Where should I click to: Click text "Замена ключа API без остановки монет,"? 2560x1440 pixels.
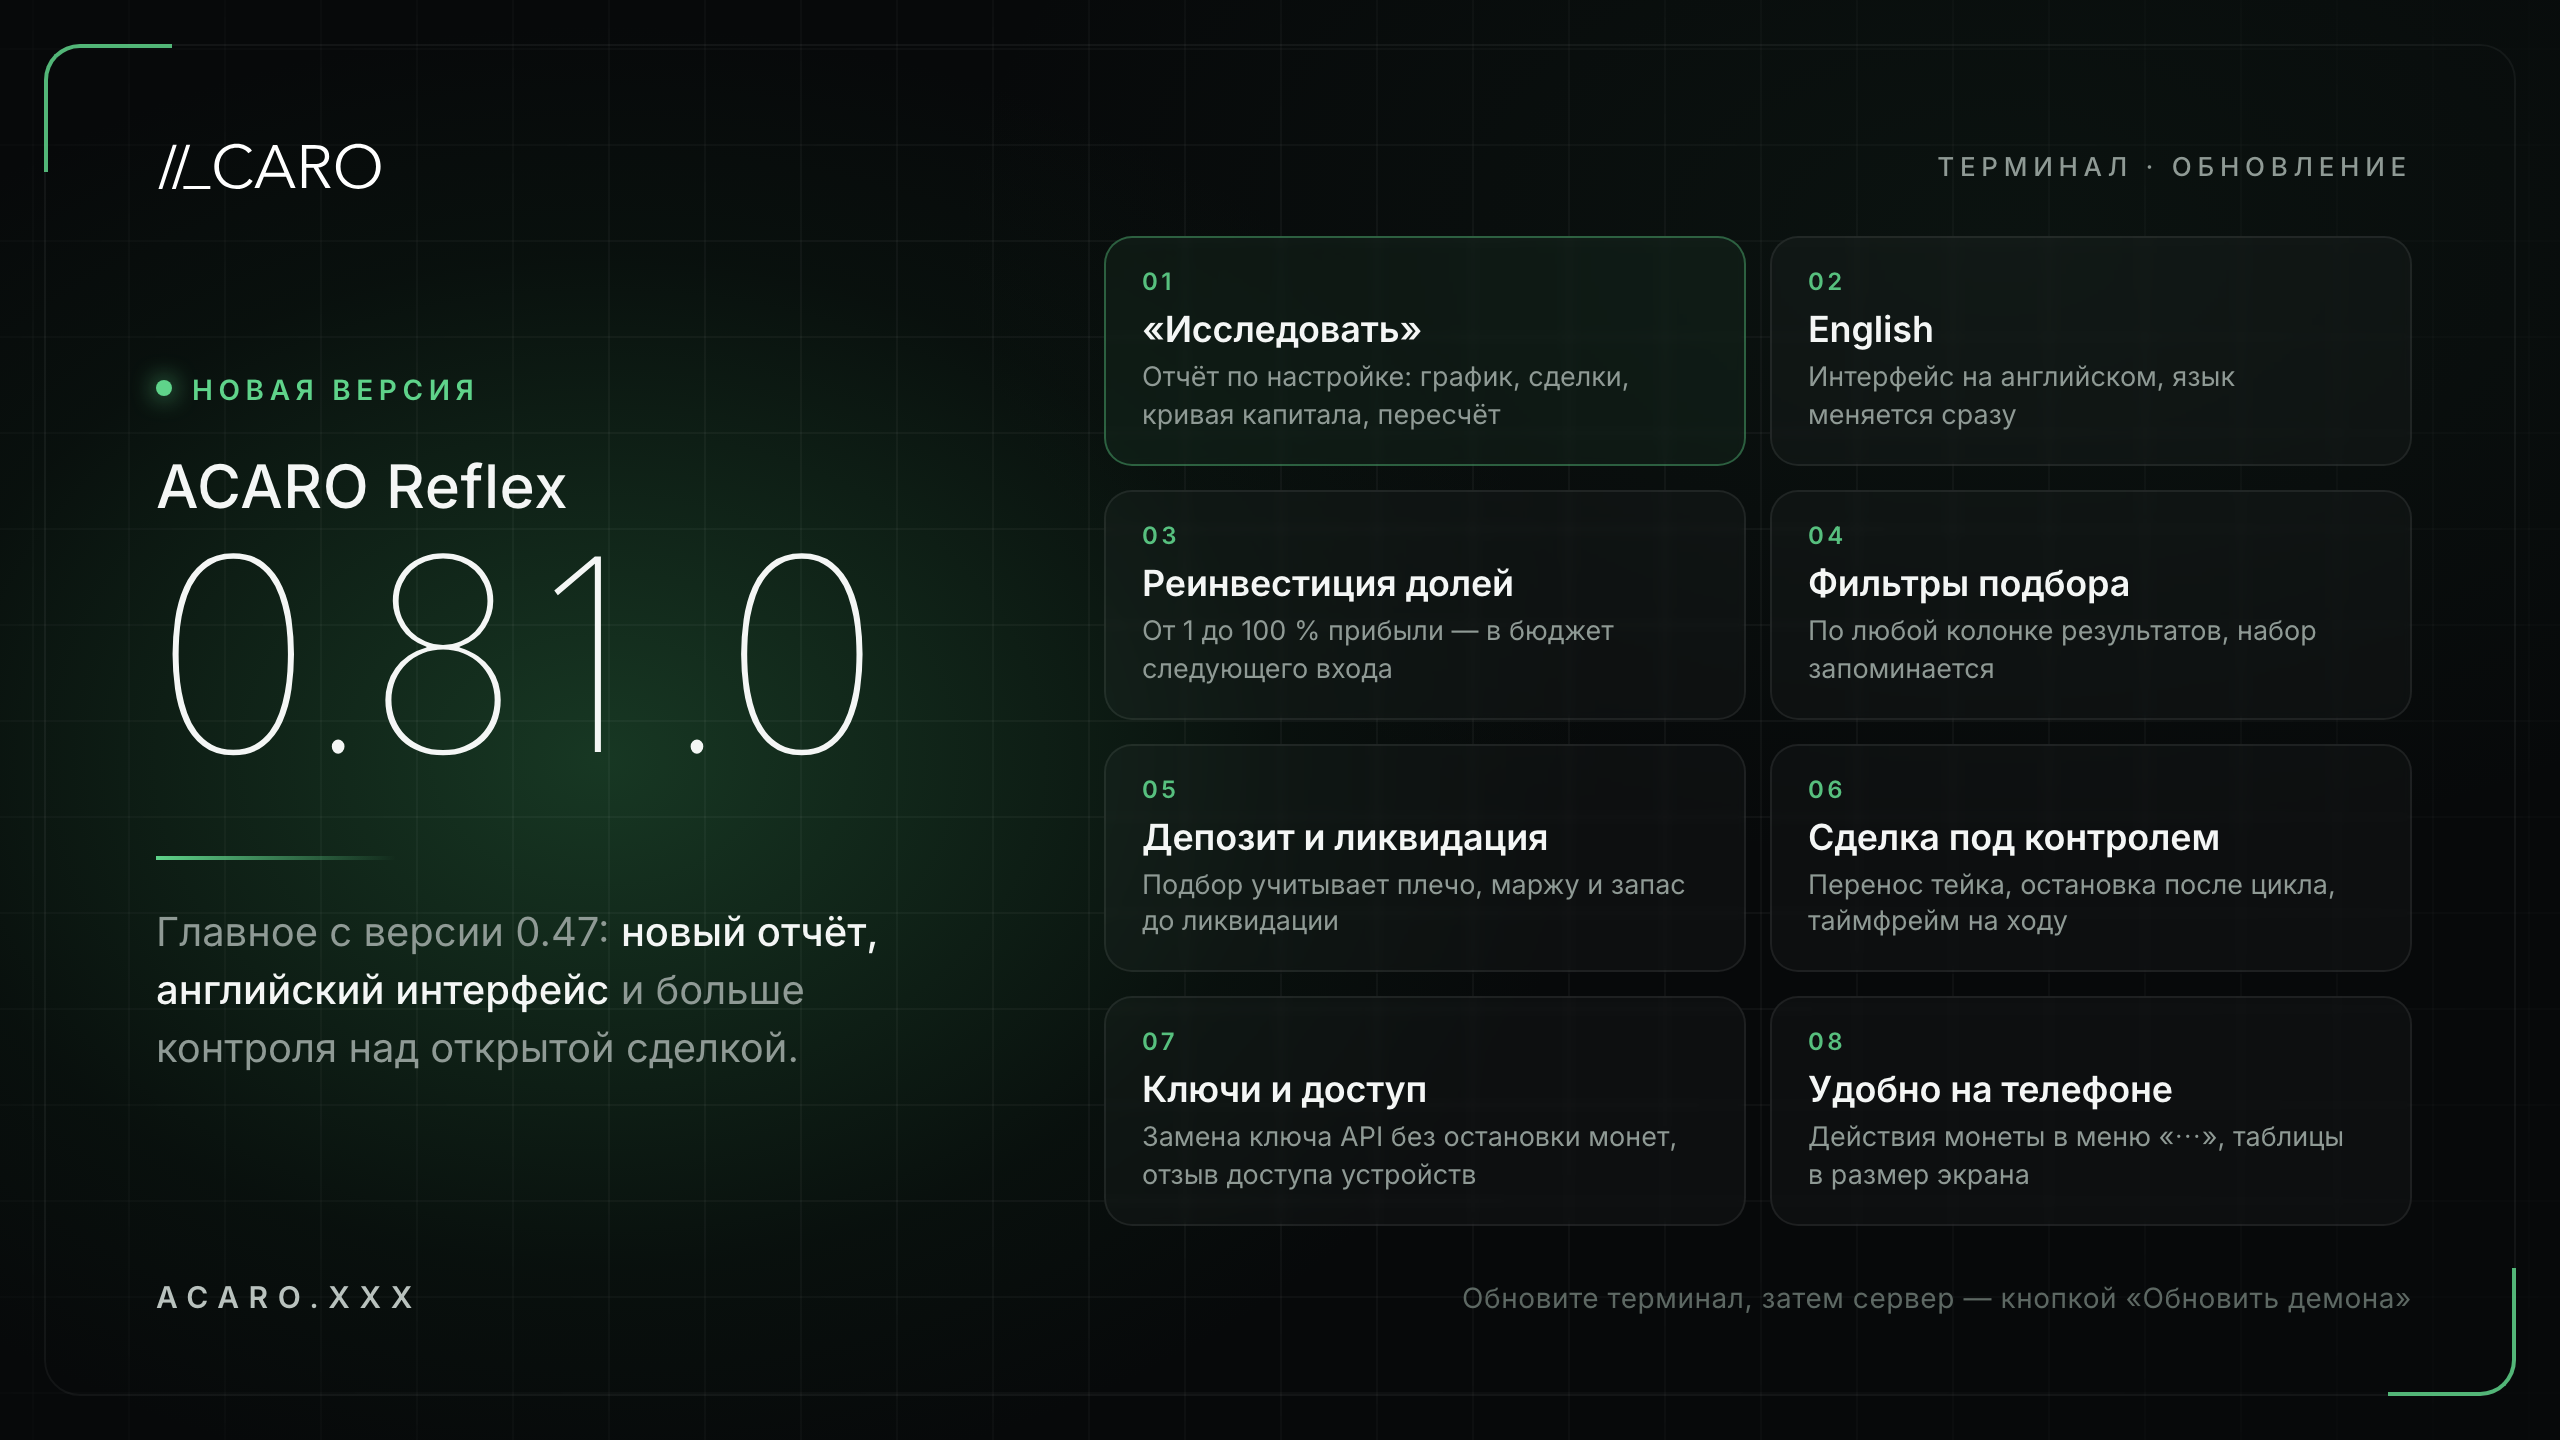coord(1409,1137)
